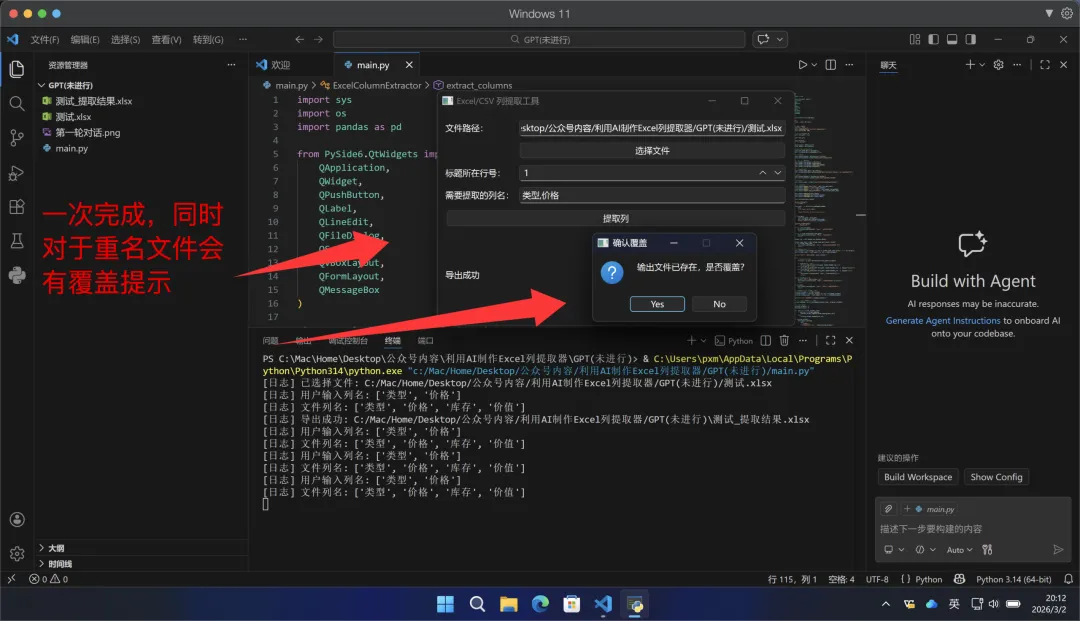Toggle the primary side bar
Screen dimensions: 1080x621
point(933,39)
